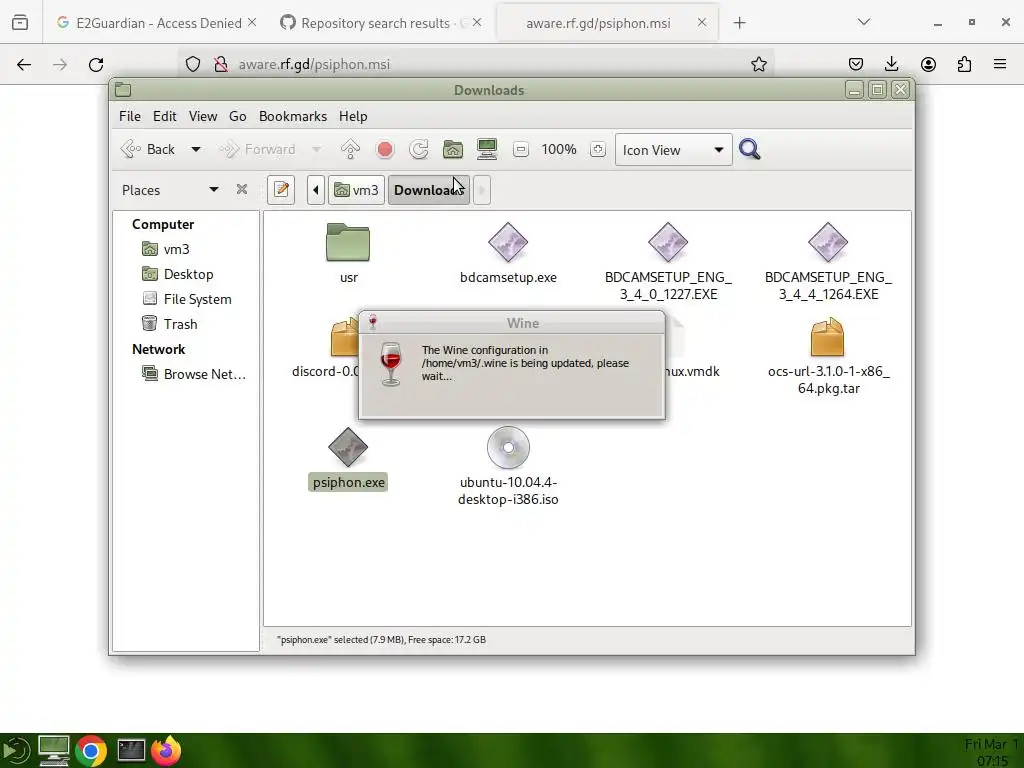
Task: Click Firefox back arrow
Action: [24, 64]
